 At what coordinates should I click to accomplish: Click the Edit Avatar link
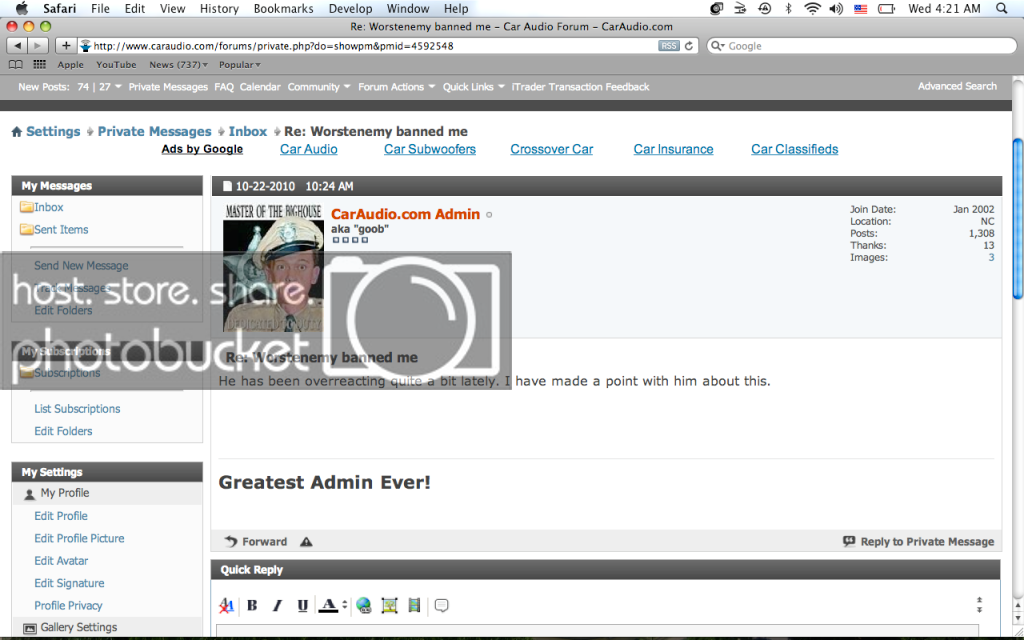click(61, 560)
